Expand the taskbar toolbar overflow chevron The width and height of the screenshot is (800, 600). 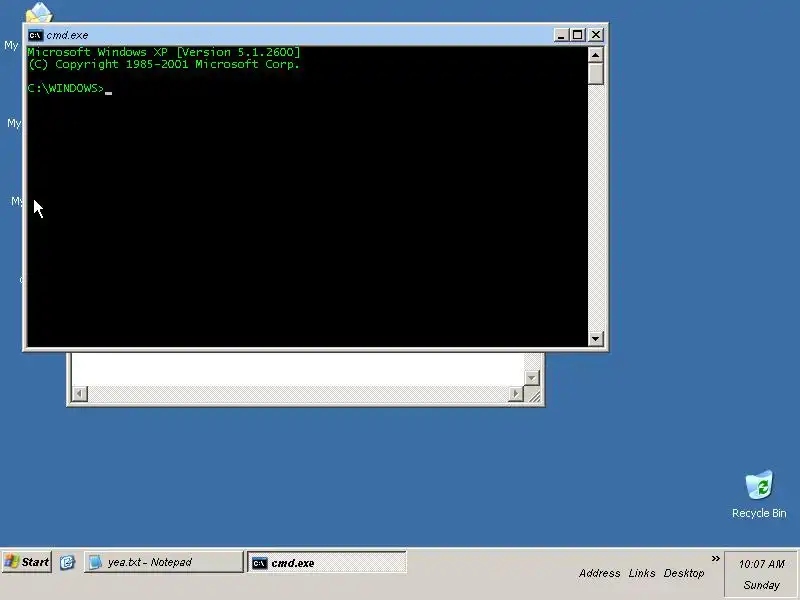pos(715,559)
